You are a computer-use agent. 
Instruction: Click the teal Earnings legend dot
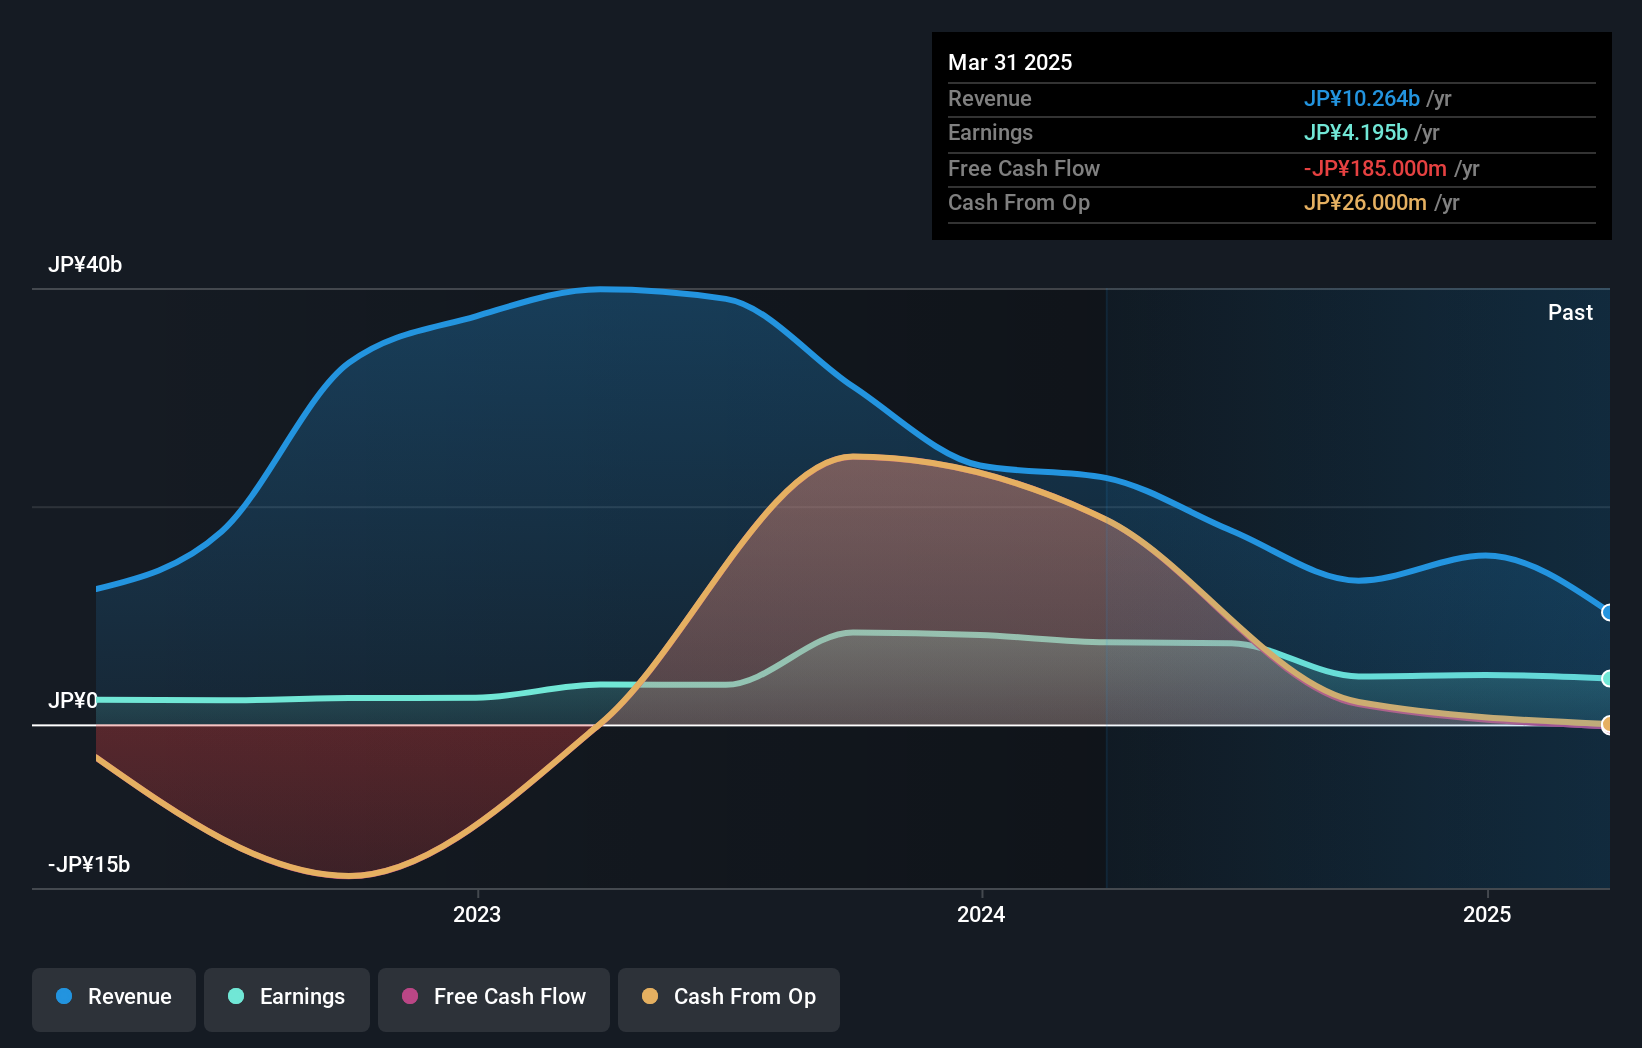coord(236,996)
